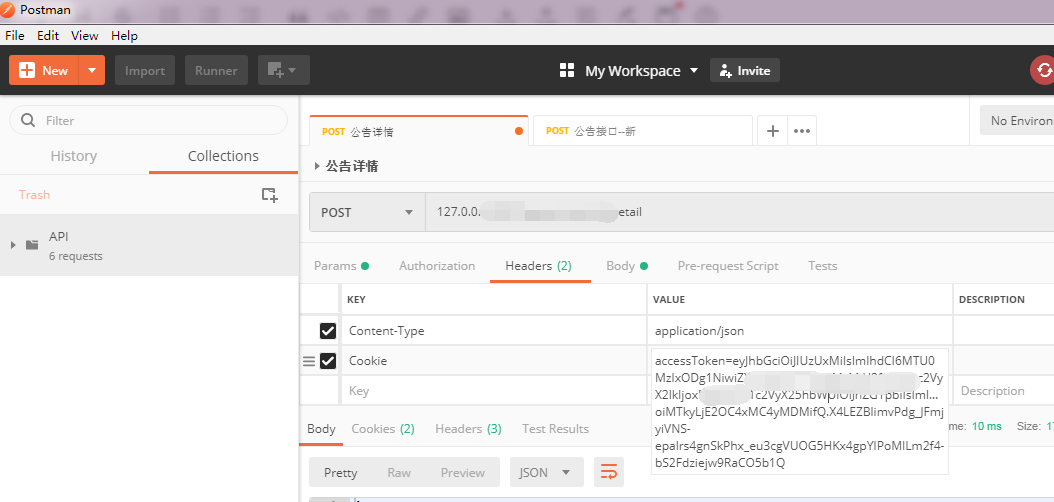This screenshot has height=502, width=1054.
Task: Open the new window options icon
Action: [283, 71]
